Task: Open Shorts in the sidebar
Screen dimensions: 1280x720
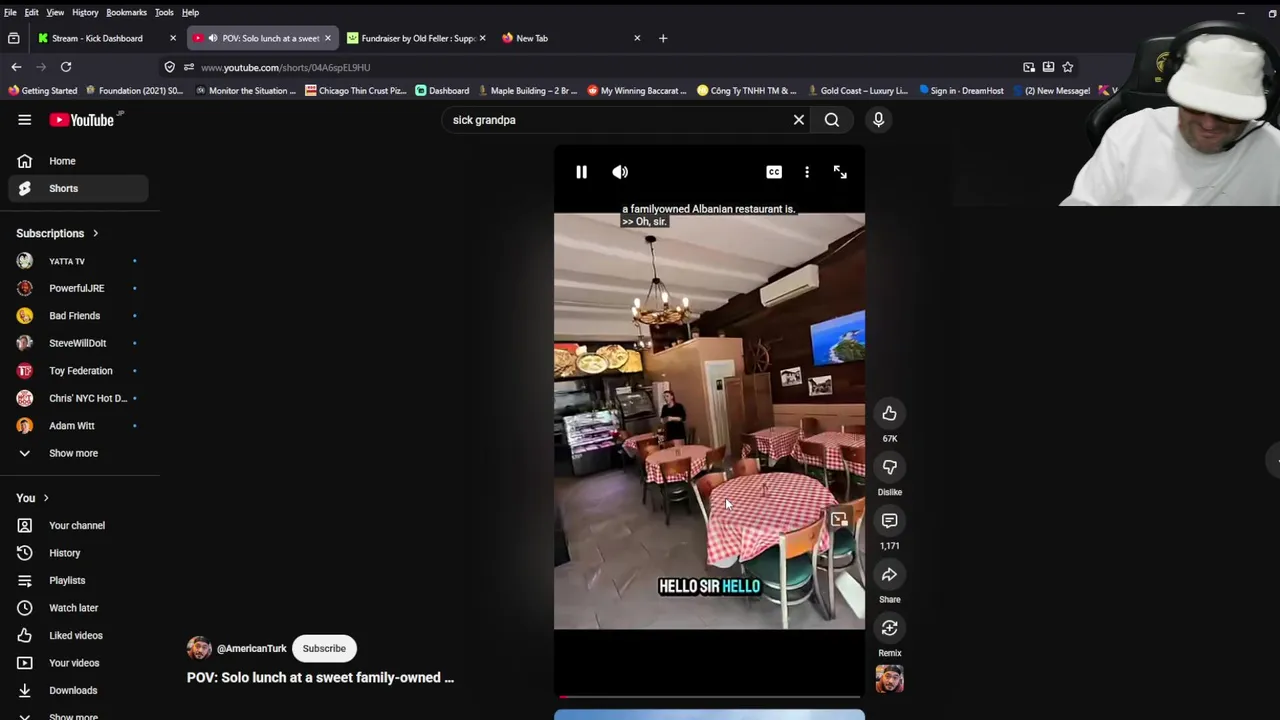Action: tap(78, 188)
